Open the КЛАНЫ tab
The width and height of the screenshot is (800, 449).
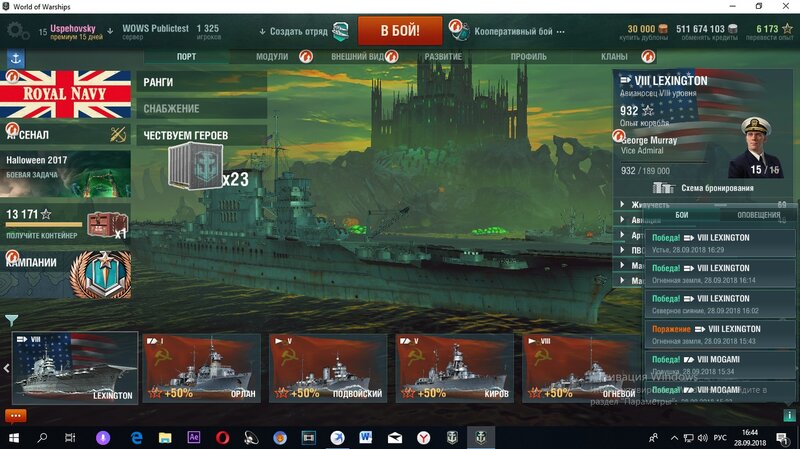pos(614,57)
